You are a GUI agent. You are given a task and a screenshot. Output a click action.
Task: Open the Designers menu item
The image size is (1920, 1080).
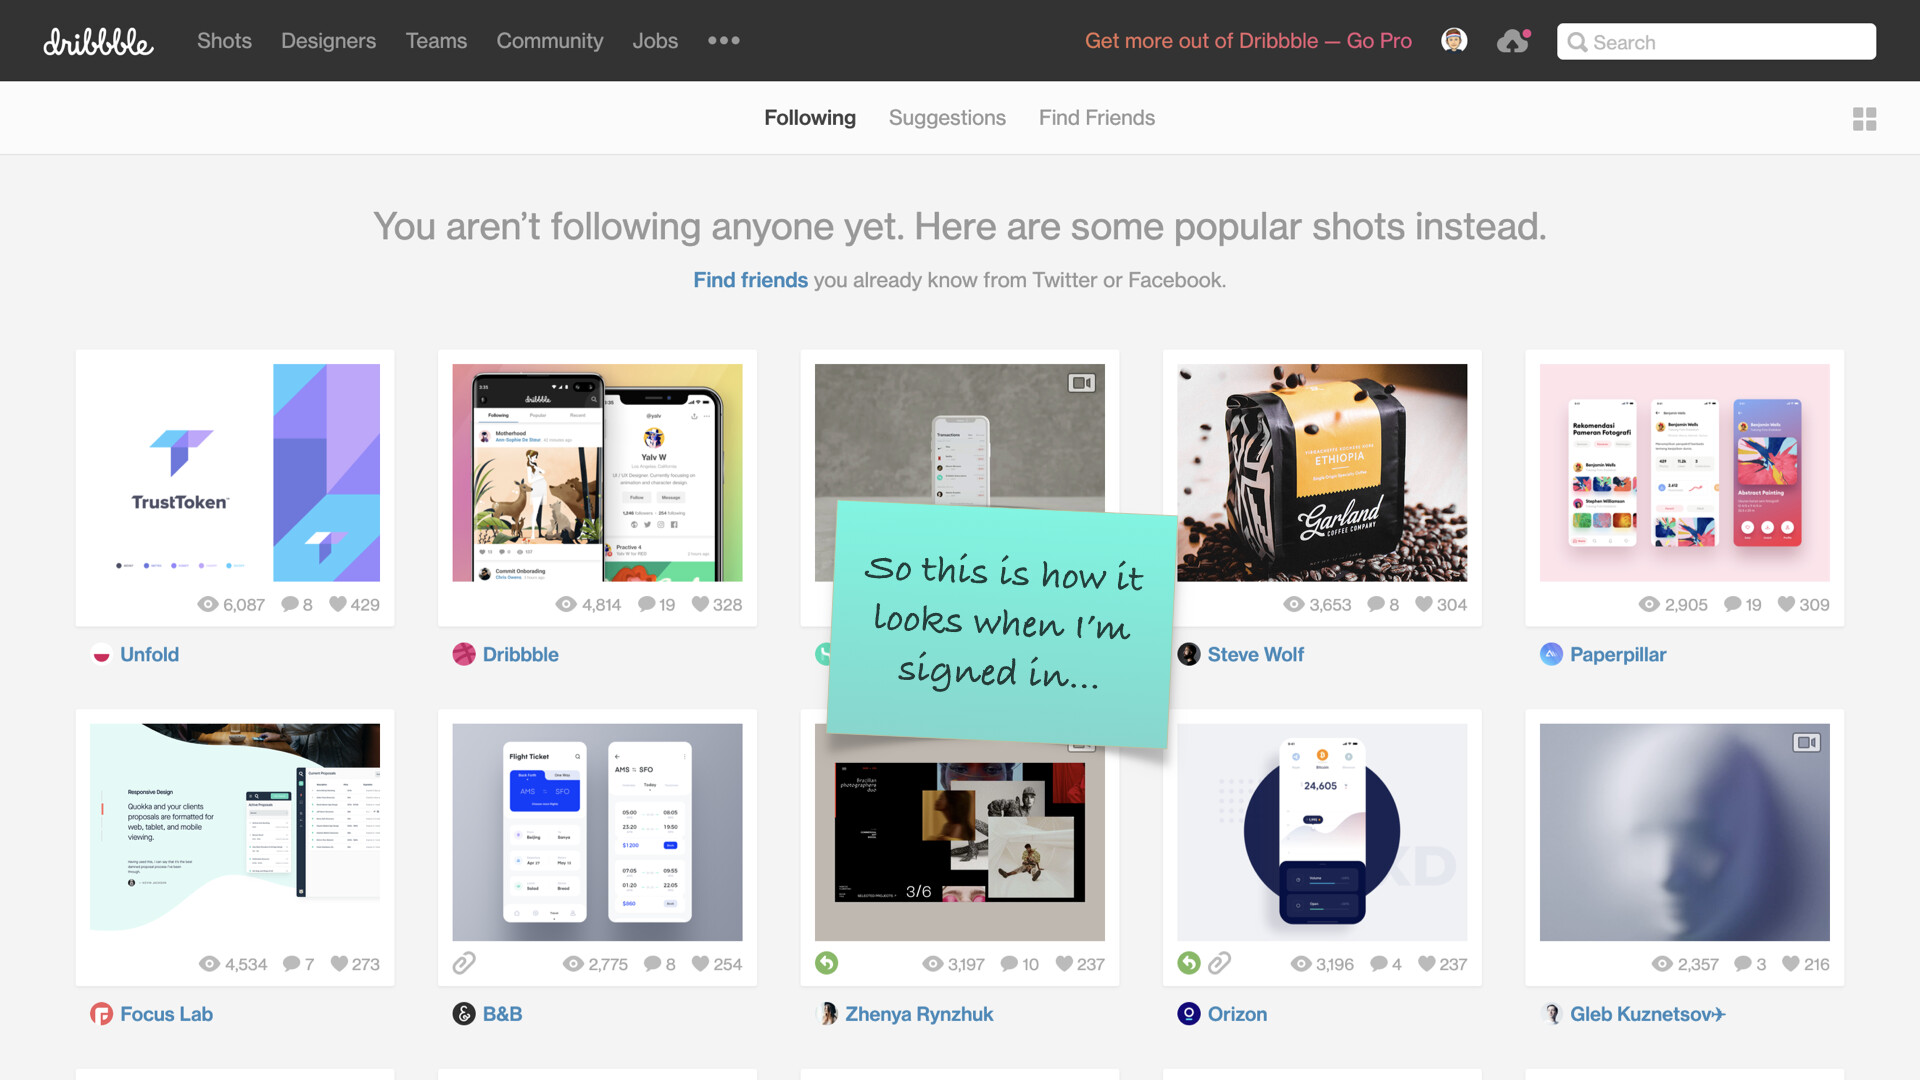click(328, 41)
